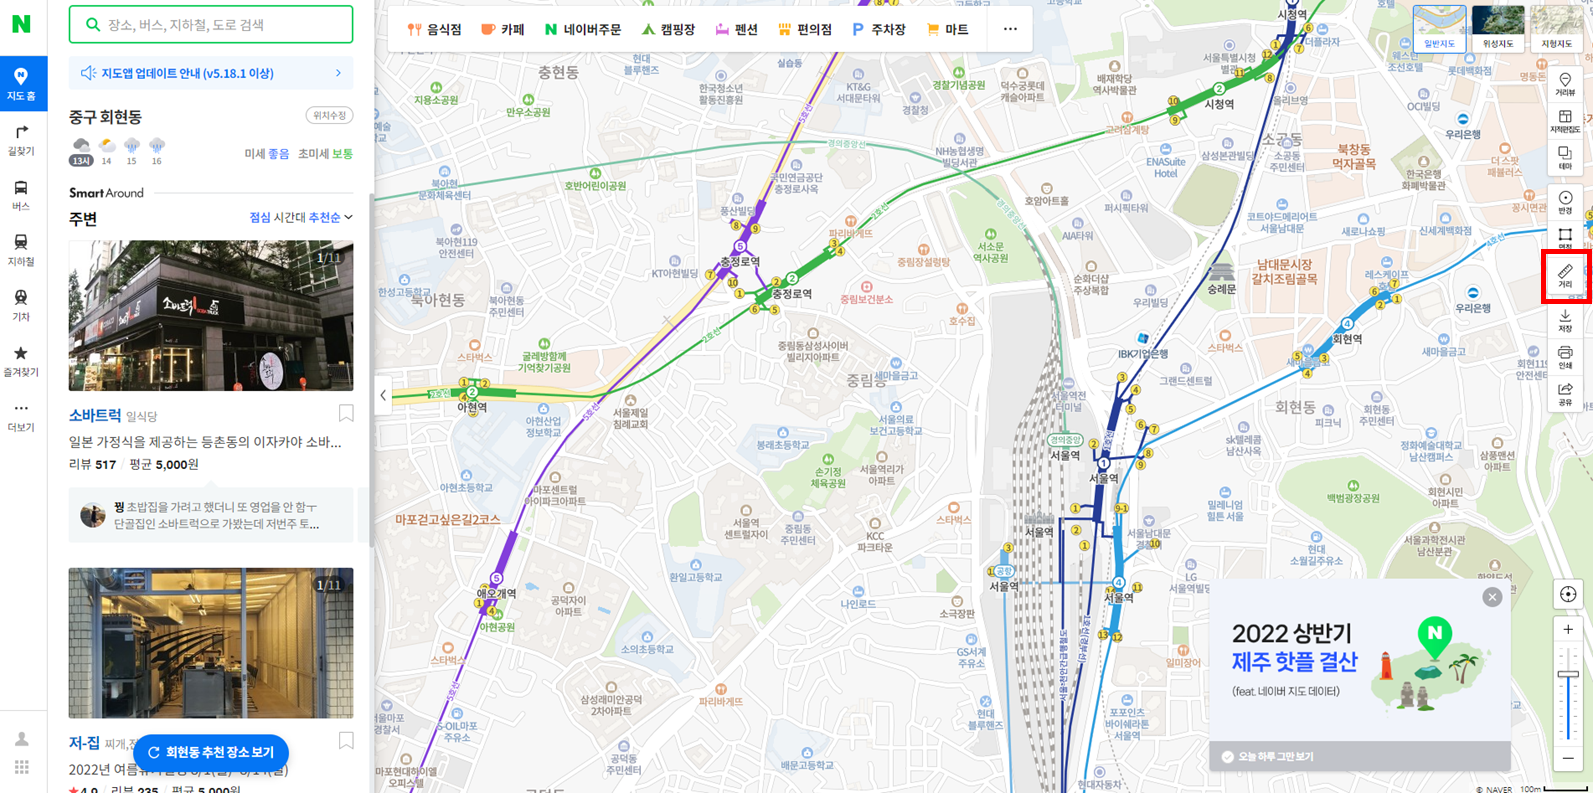Expand more categories with the ellipsis
This screenshot has height=793, width=1593.
click(1010, 30)
